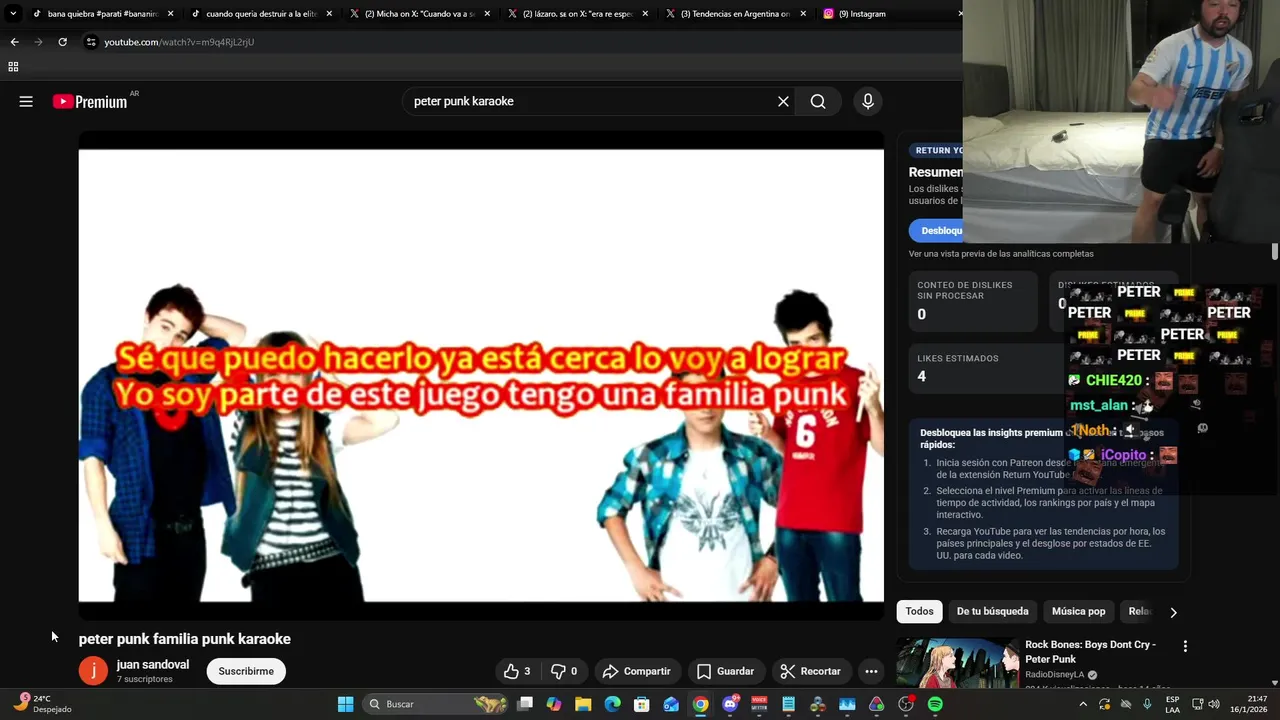Open Microsoft Store from taskbar
The height and width of the screenshot is (720, 1280).
coord(642,704)
